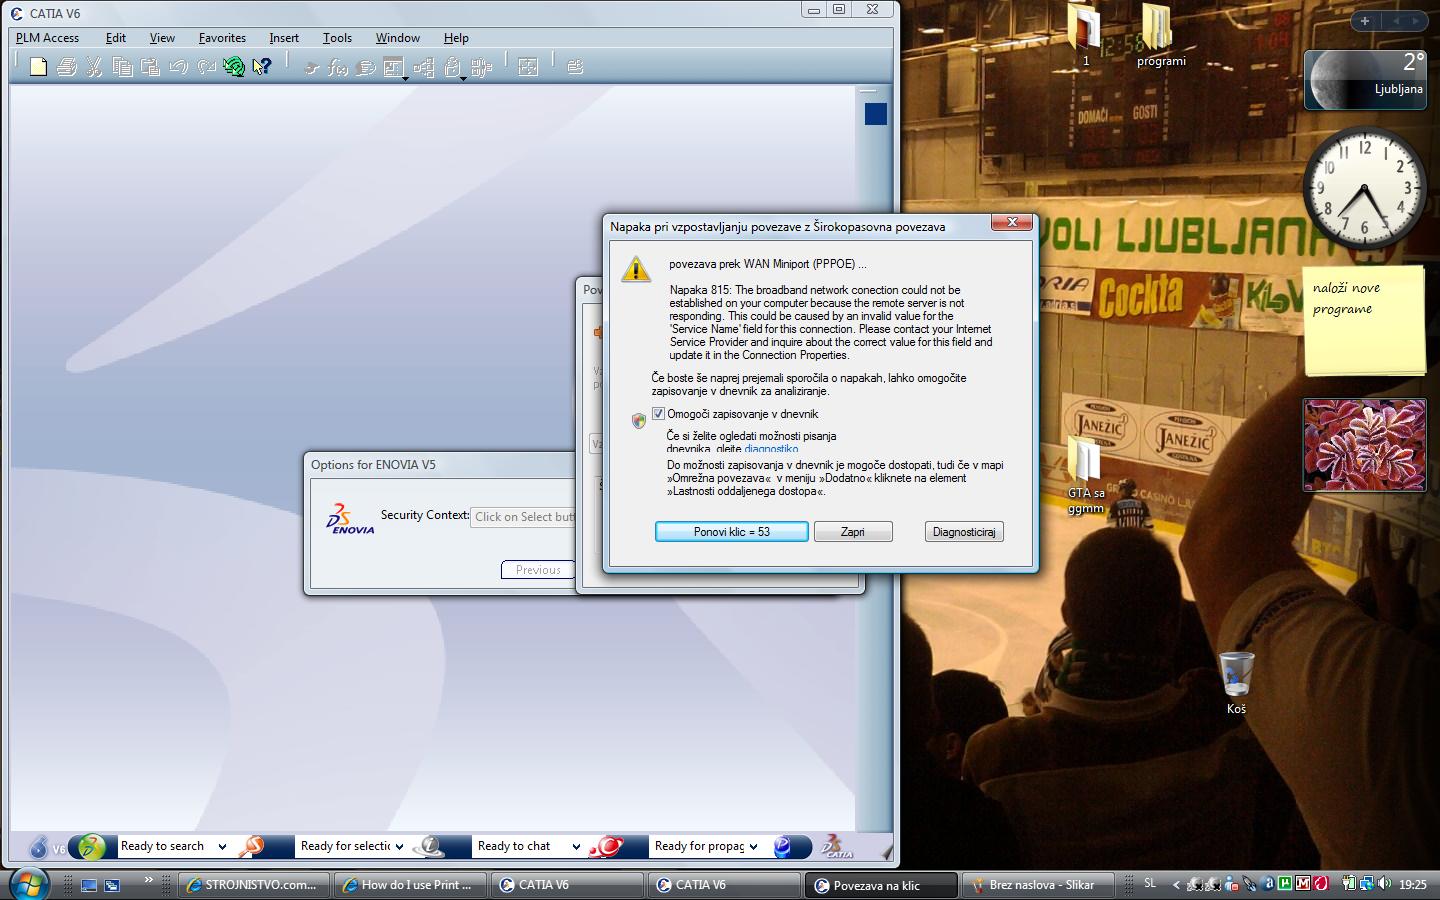Open the 'programi' desktop folder
The height and width of the screenshot is (900, 1440).
(x=1160, y=35)
